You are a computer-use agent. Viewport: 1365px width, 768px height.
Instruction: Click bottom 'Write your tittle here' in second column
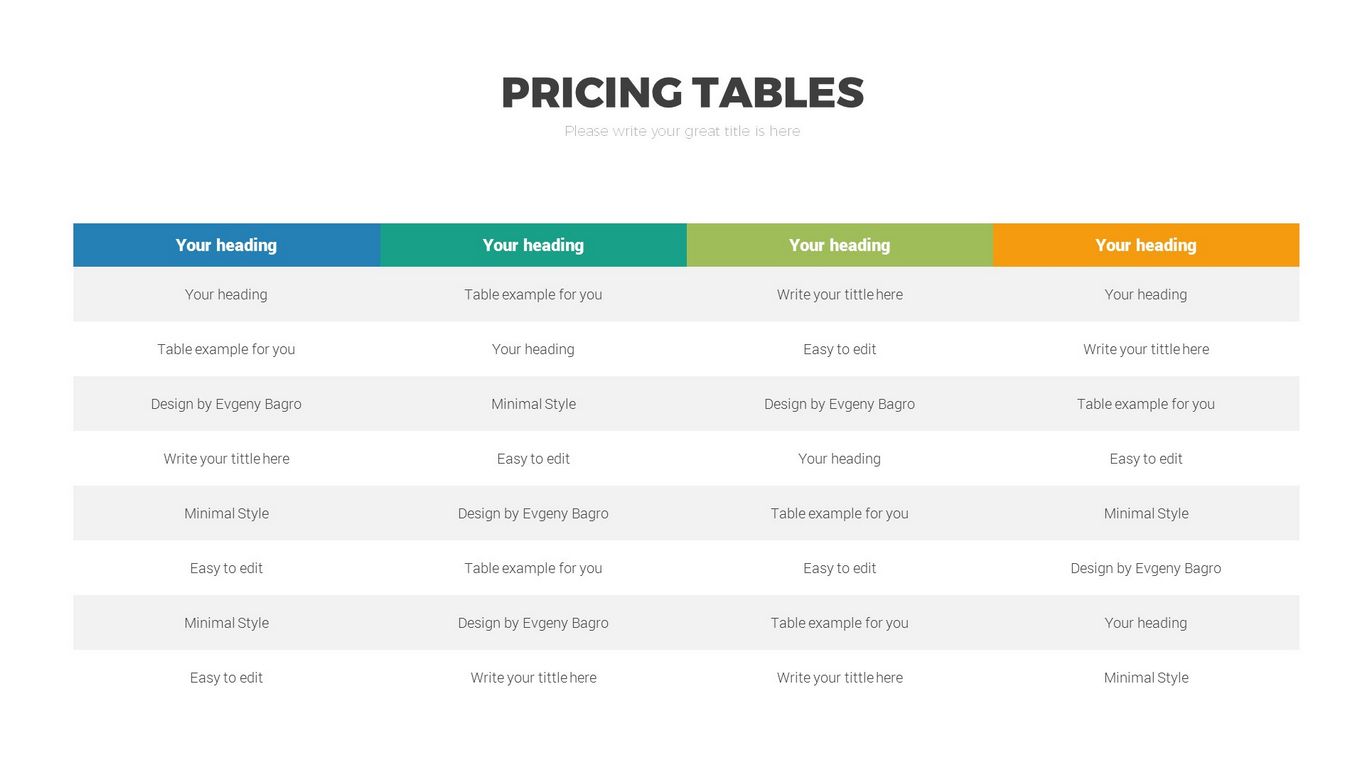click(533, 678)
